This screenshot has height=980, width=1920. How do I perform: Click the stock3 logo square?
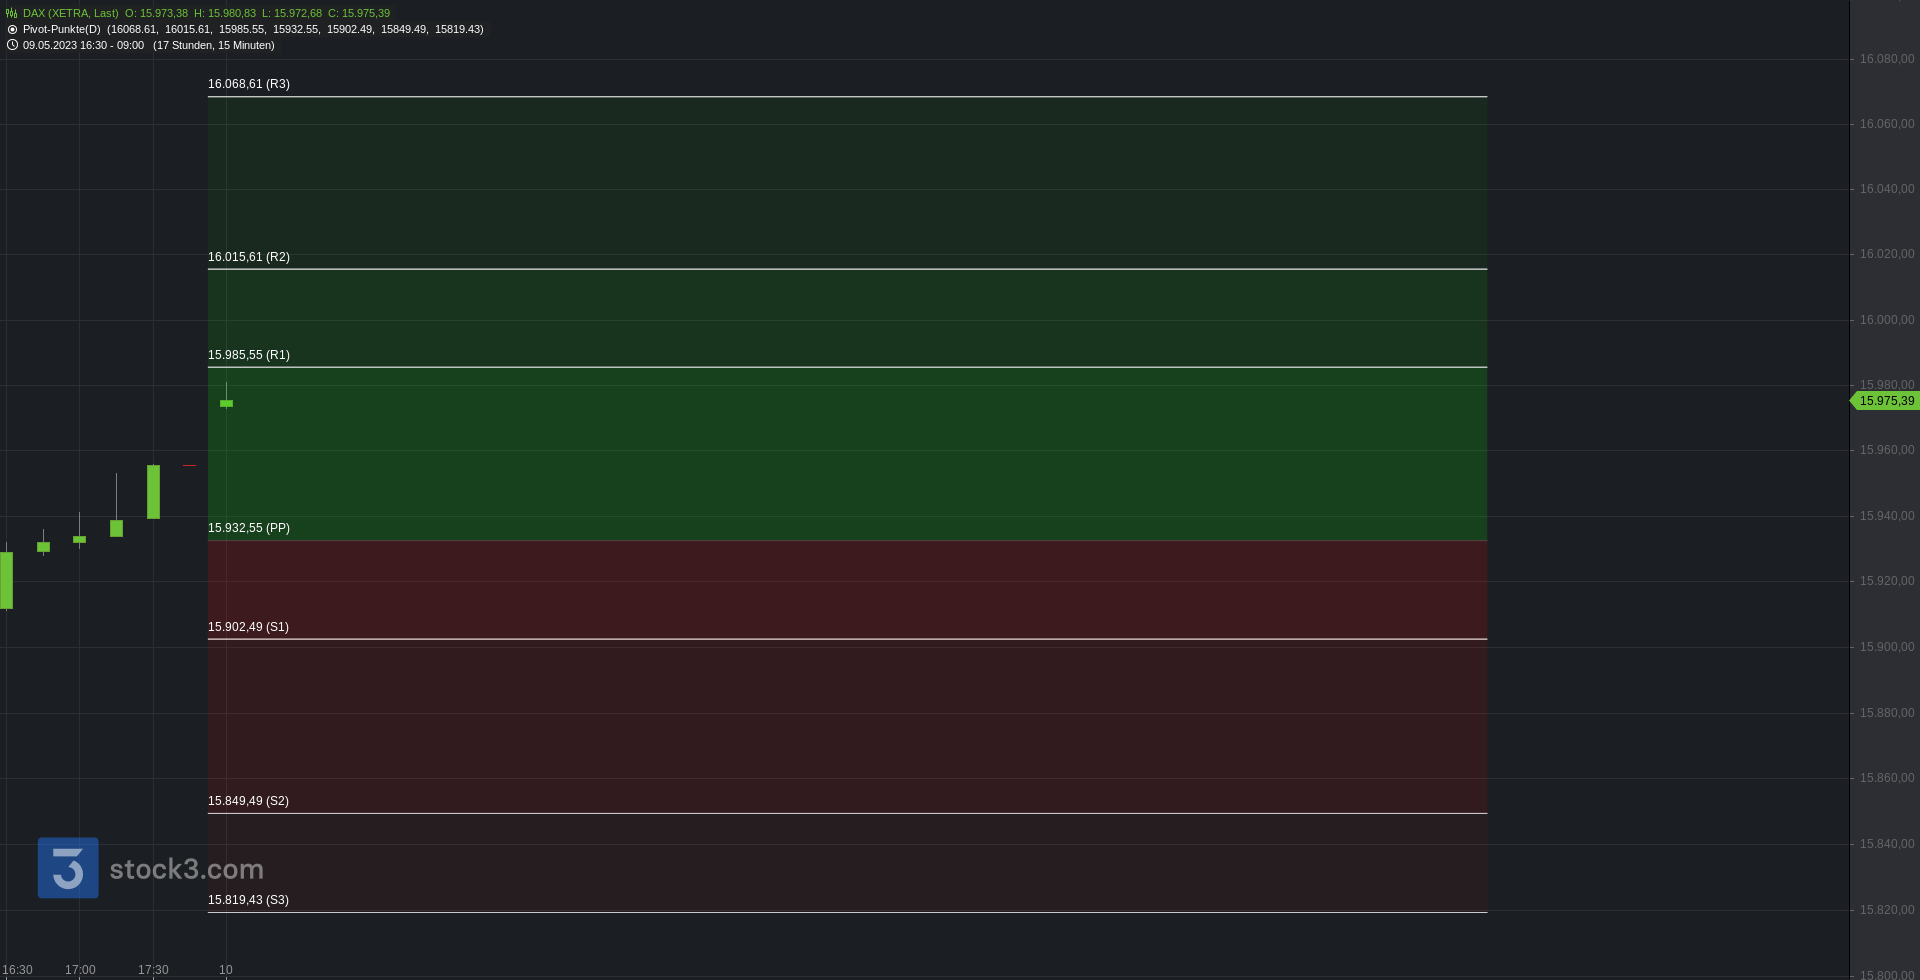pos(68,868)
